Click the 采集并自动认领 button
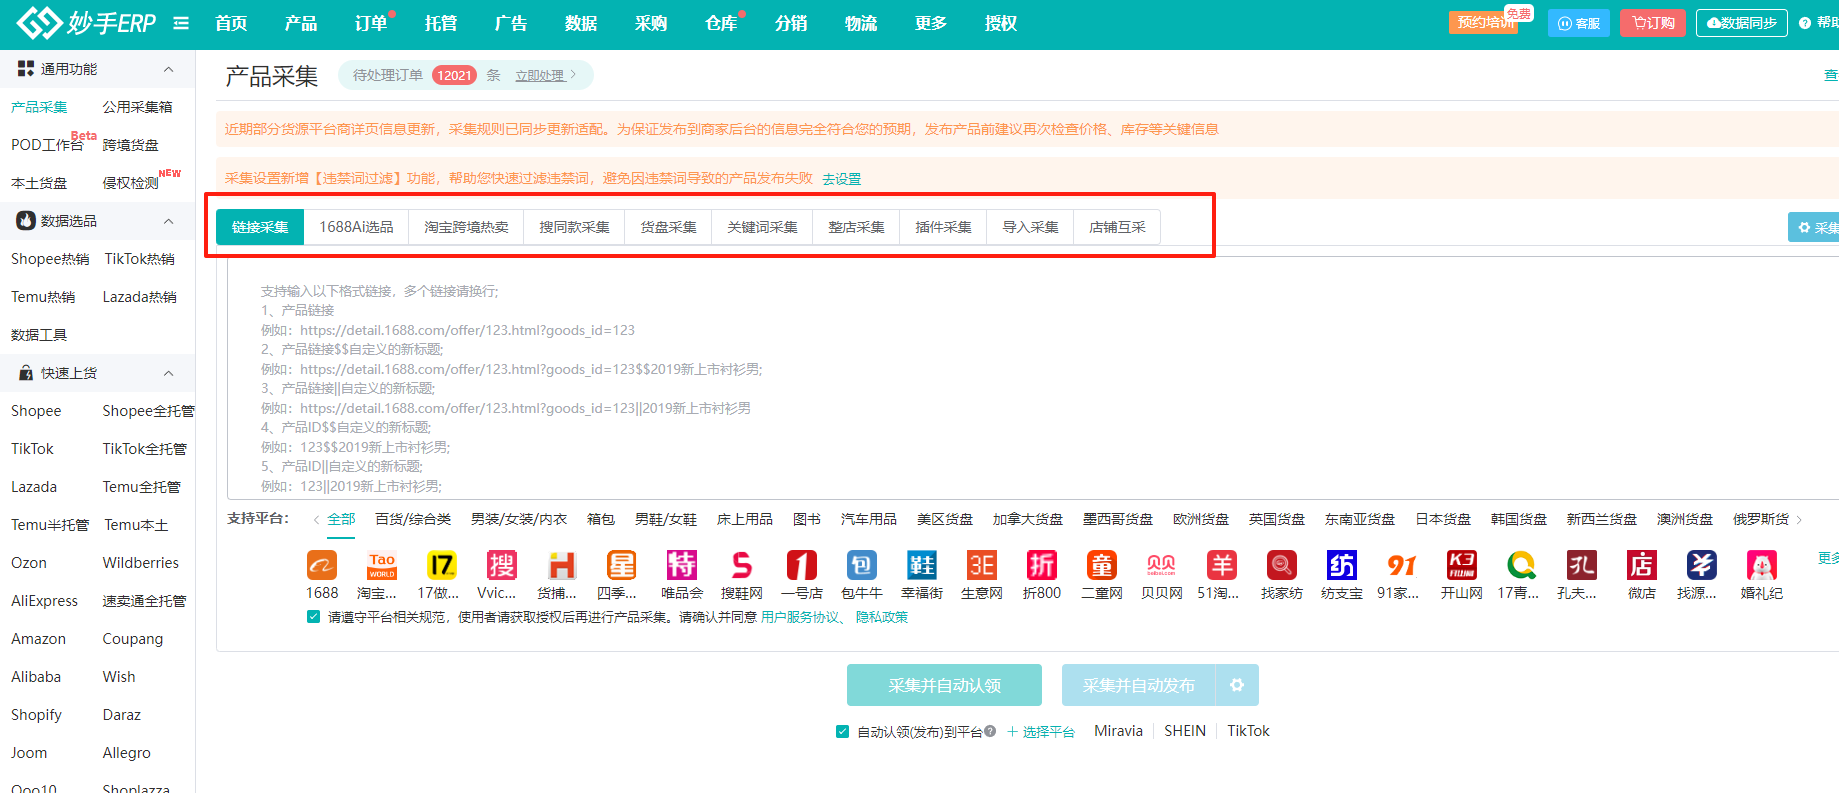The width and height of the screenshot is (1839, 793). pyautogui.click(x=944, y=685)
